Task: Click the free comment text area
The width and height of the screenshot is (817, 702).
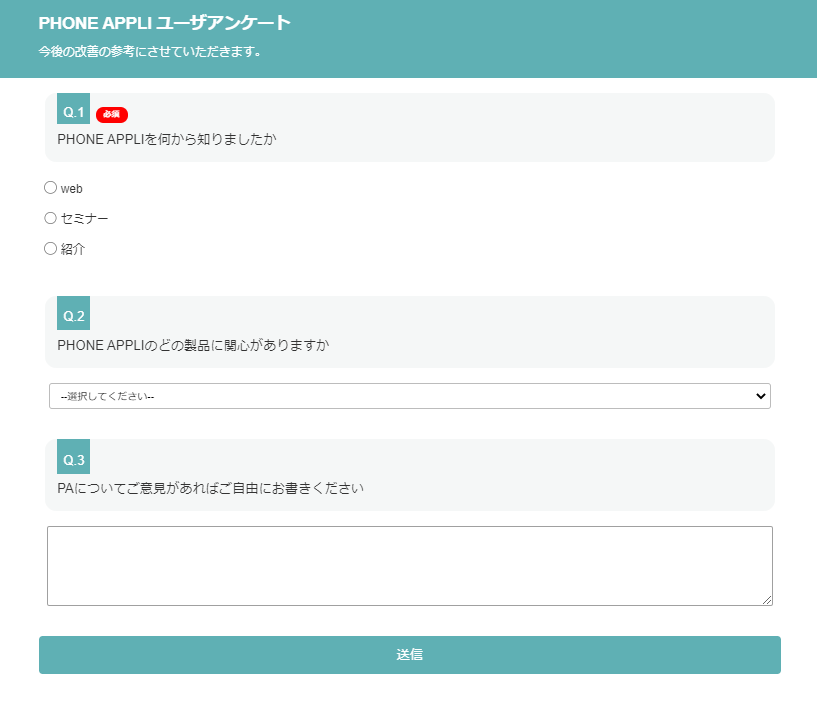Action: pos(410,566)
